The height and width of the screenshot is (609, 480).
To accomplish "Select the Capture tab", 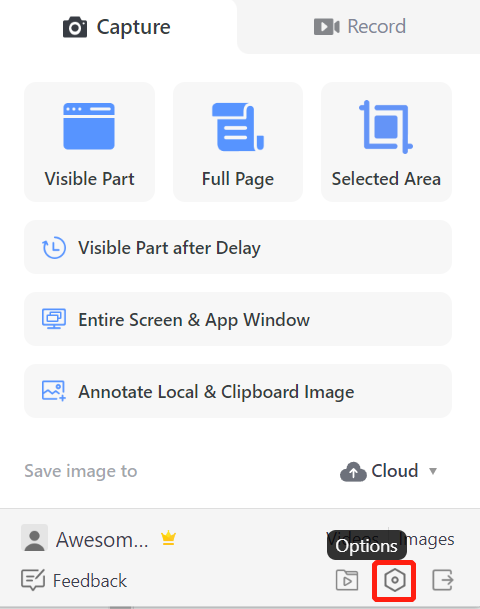I will tap(117, 27).
